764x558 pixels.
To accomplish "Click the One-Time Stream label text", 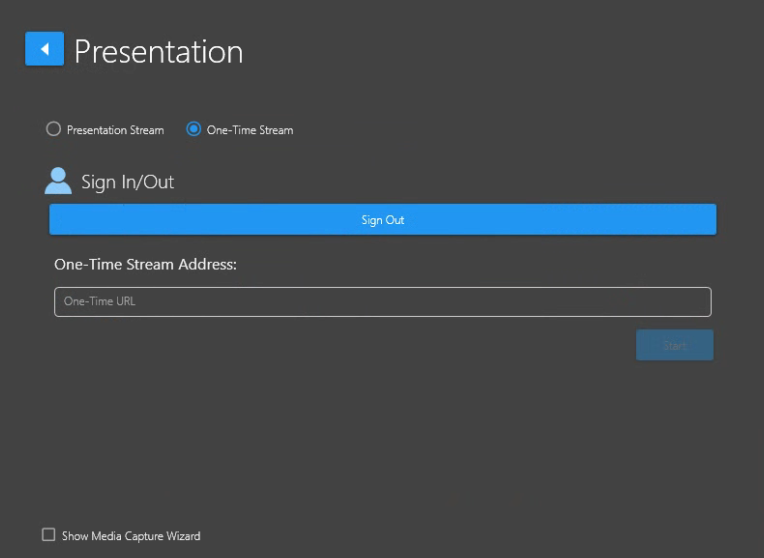I will (249, 130).
